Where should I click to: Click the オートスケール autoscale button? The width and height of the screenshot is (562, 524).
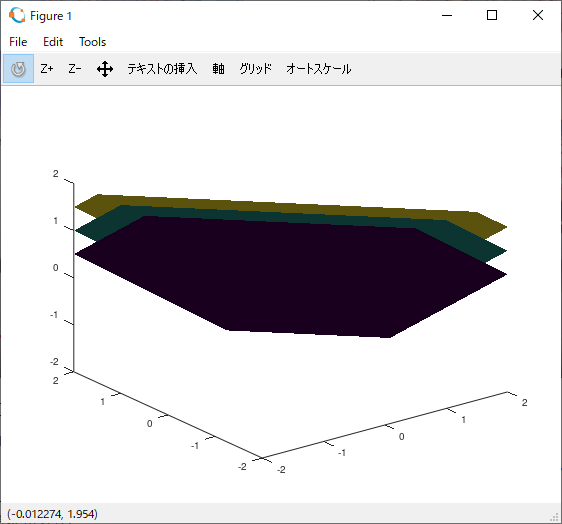tap(319, 69)
